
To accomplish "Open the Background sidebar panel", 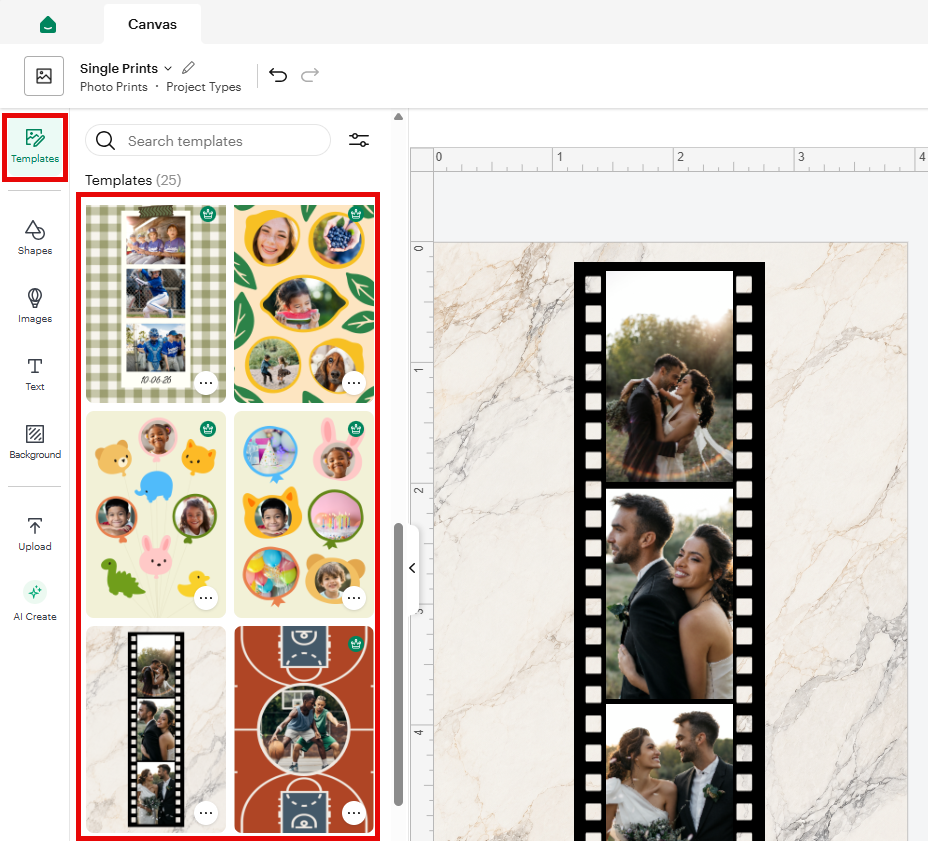I will [35, 442].
